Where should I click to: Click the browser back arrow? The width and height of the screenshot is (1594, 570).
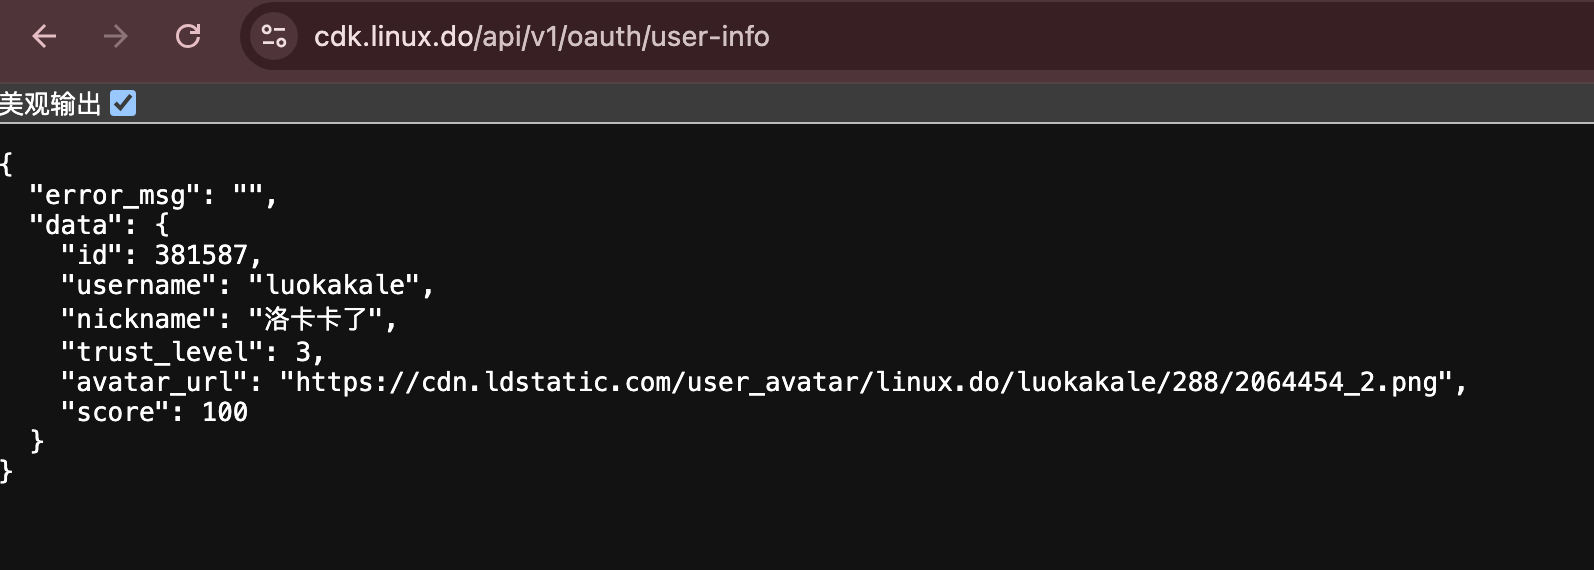click(x=45, y=37)
